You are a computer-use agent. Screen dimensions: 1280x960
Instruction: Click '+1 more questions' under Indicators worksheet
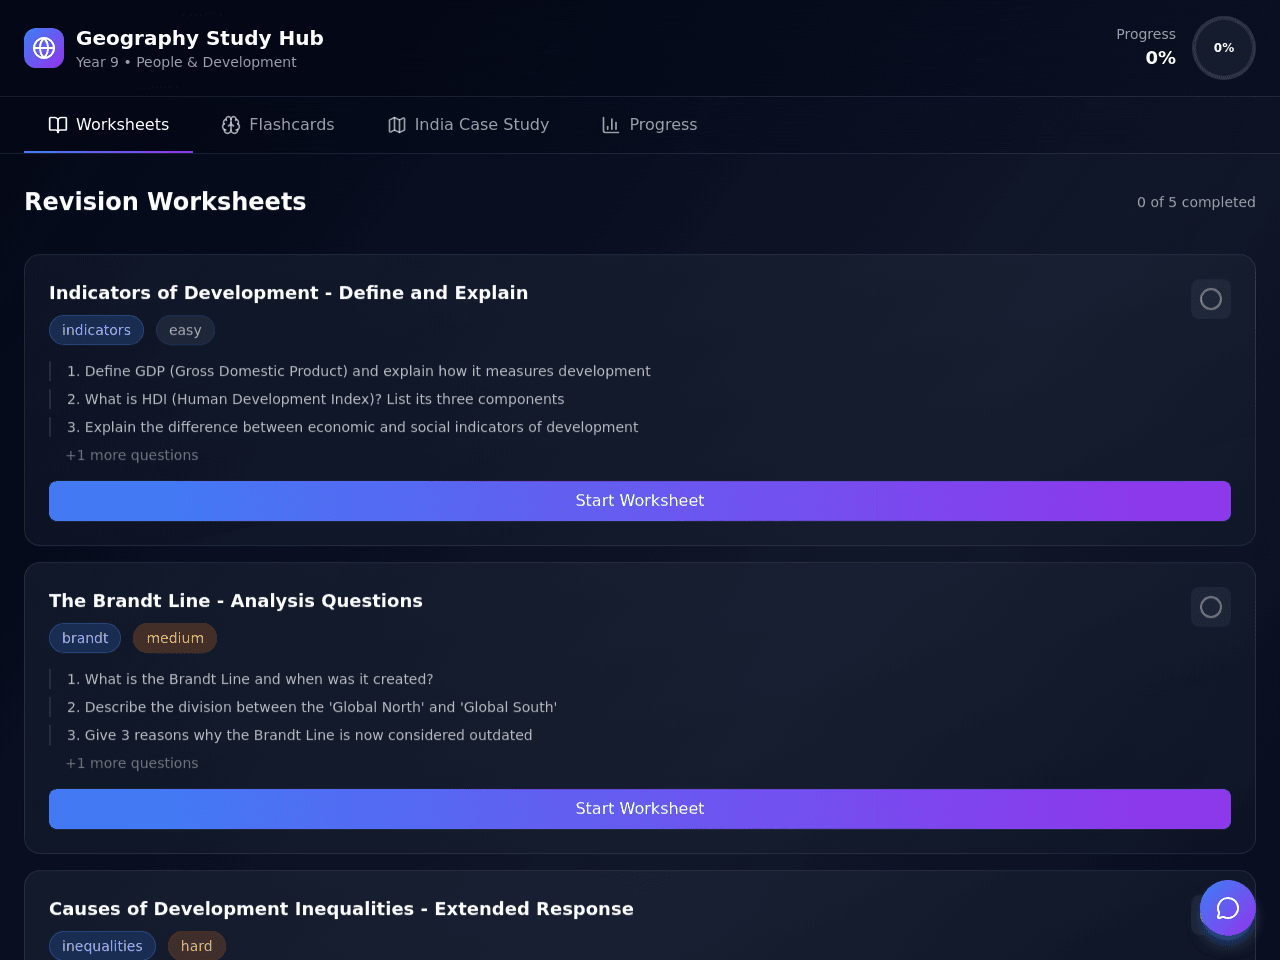(x=132, y=455)
